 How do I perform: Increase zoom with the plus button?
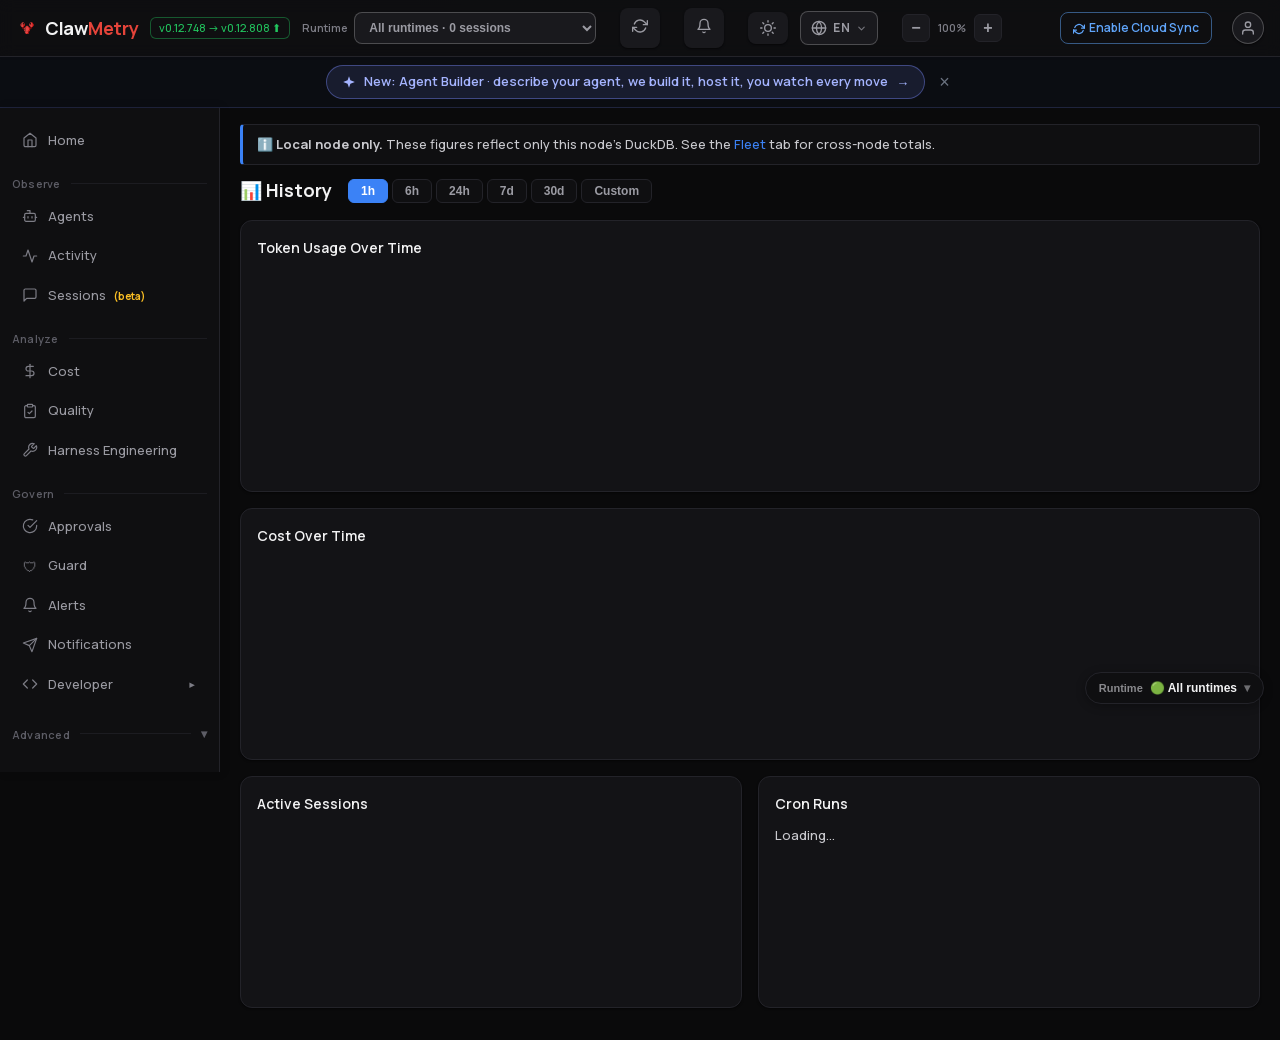click(x=988, y=28)
